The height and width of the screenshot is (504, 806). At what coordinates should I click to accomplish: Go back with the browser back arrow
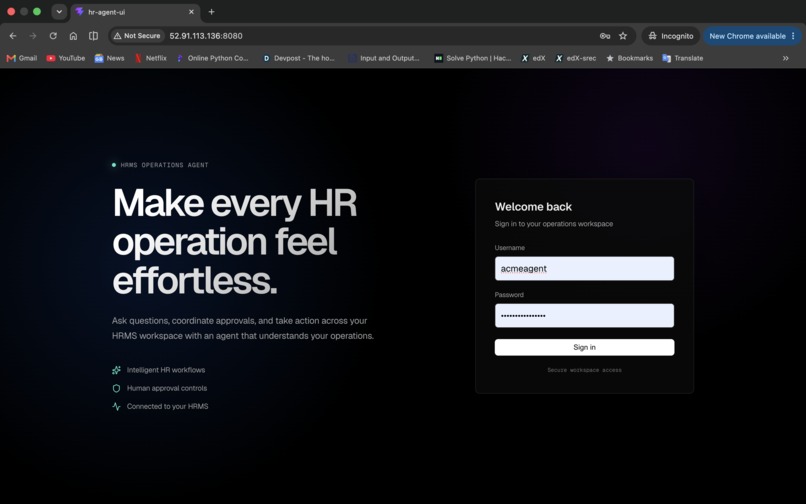point(13,36)
